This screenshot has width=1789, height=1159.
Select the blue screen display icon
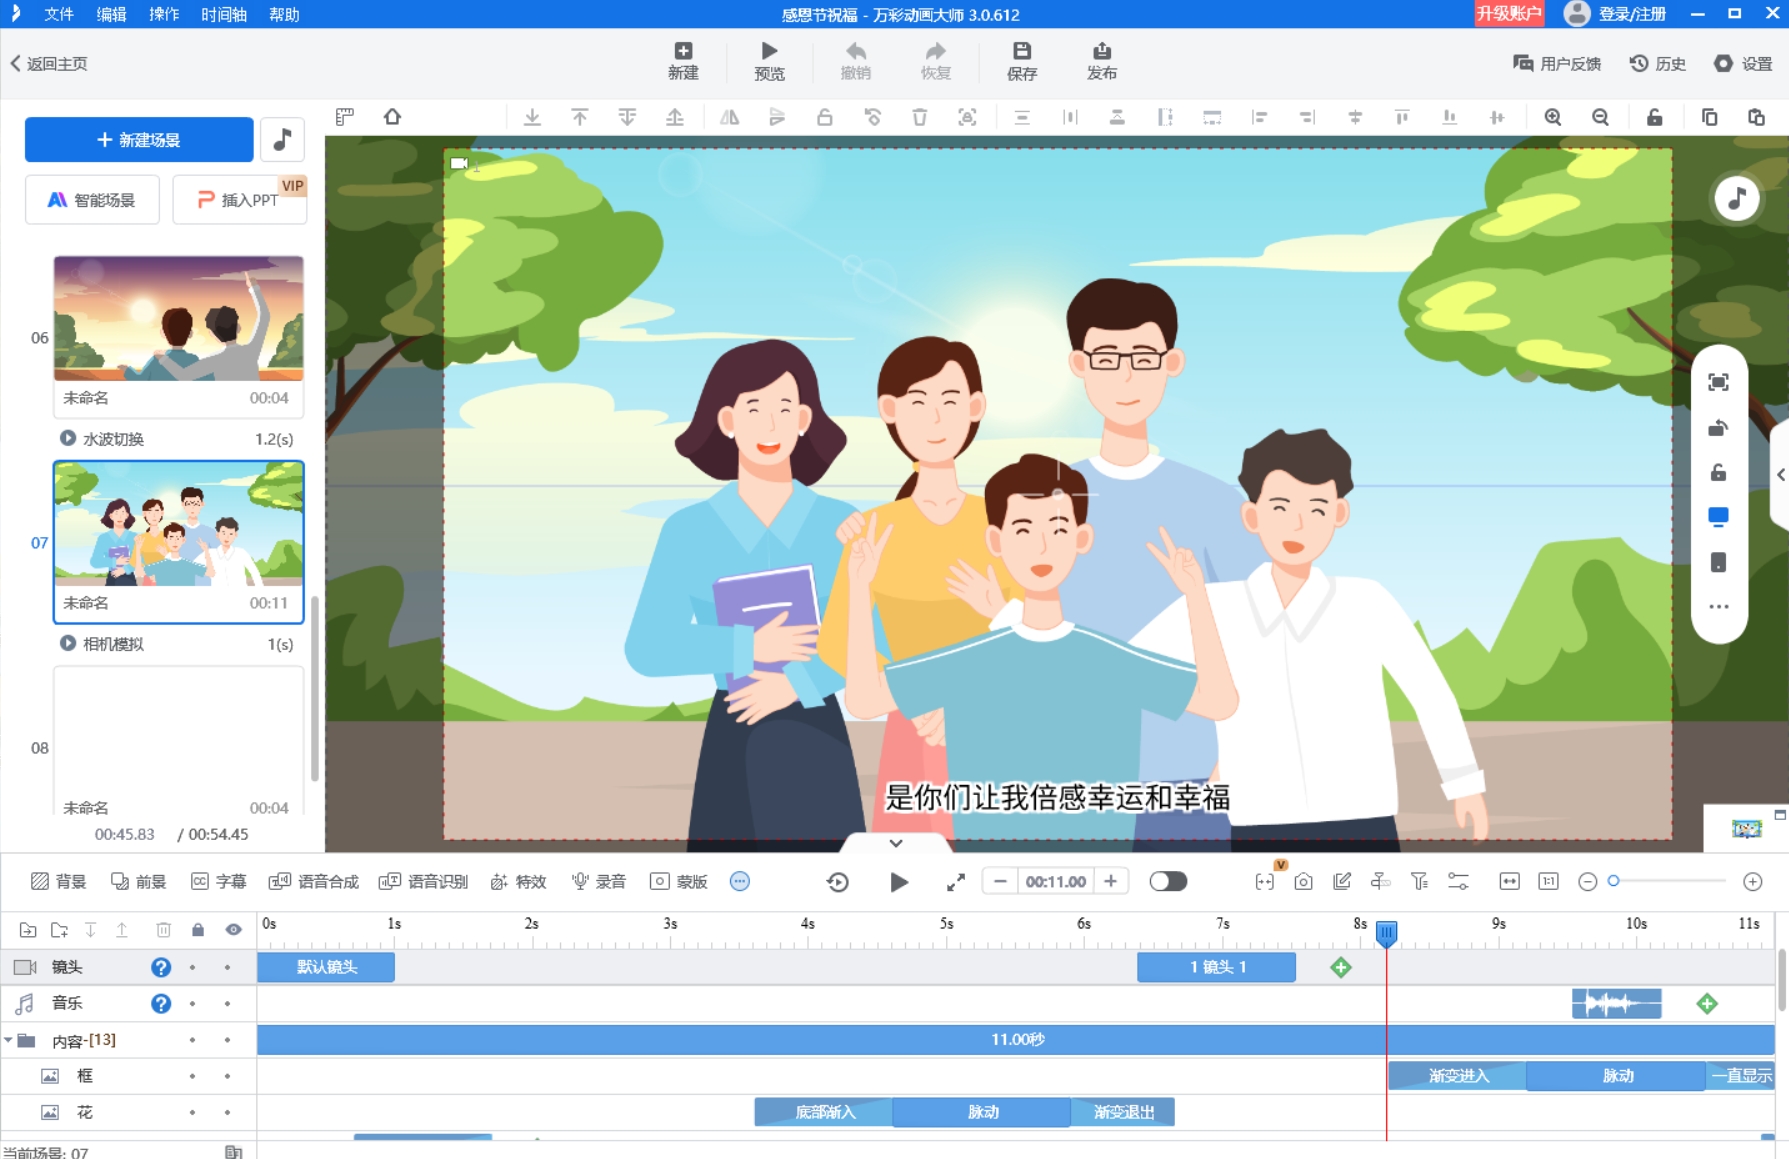[1718, 517]
